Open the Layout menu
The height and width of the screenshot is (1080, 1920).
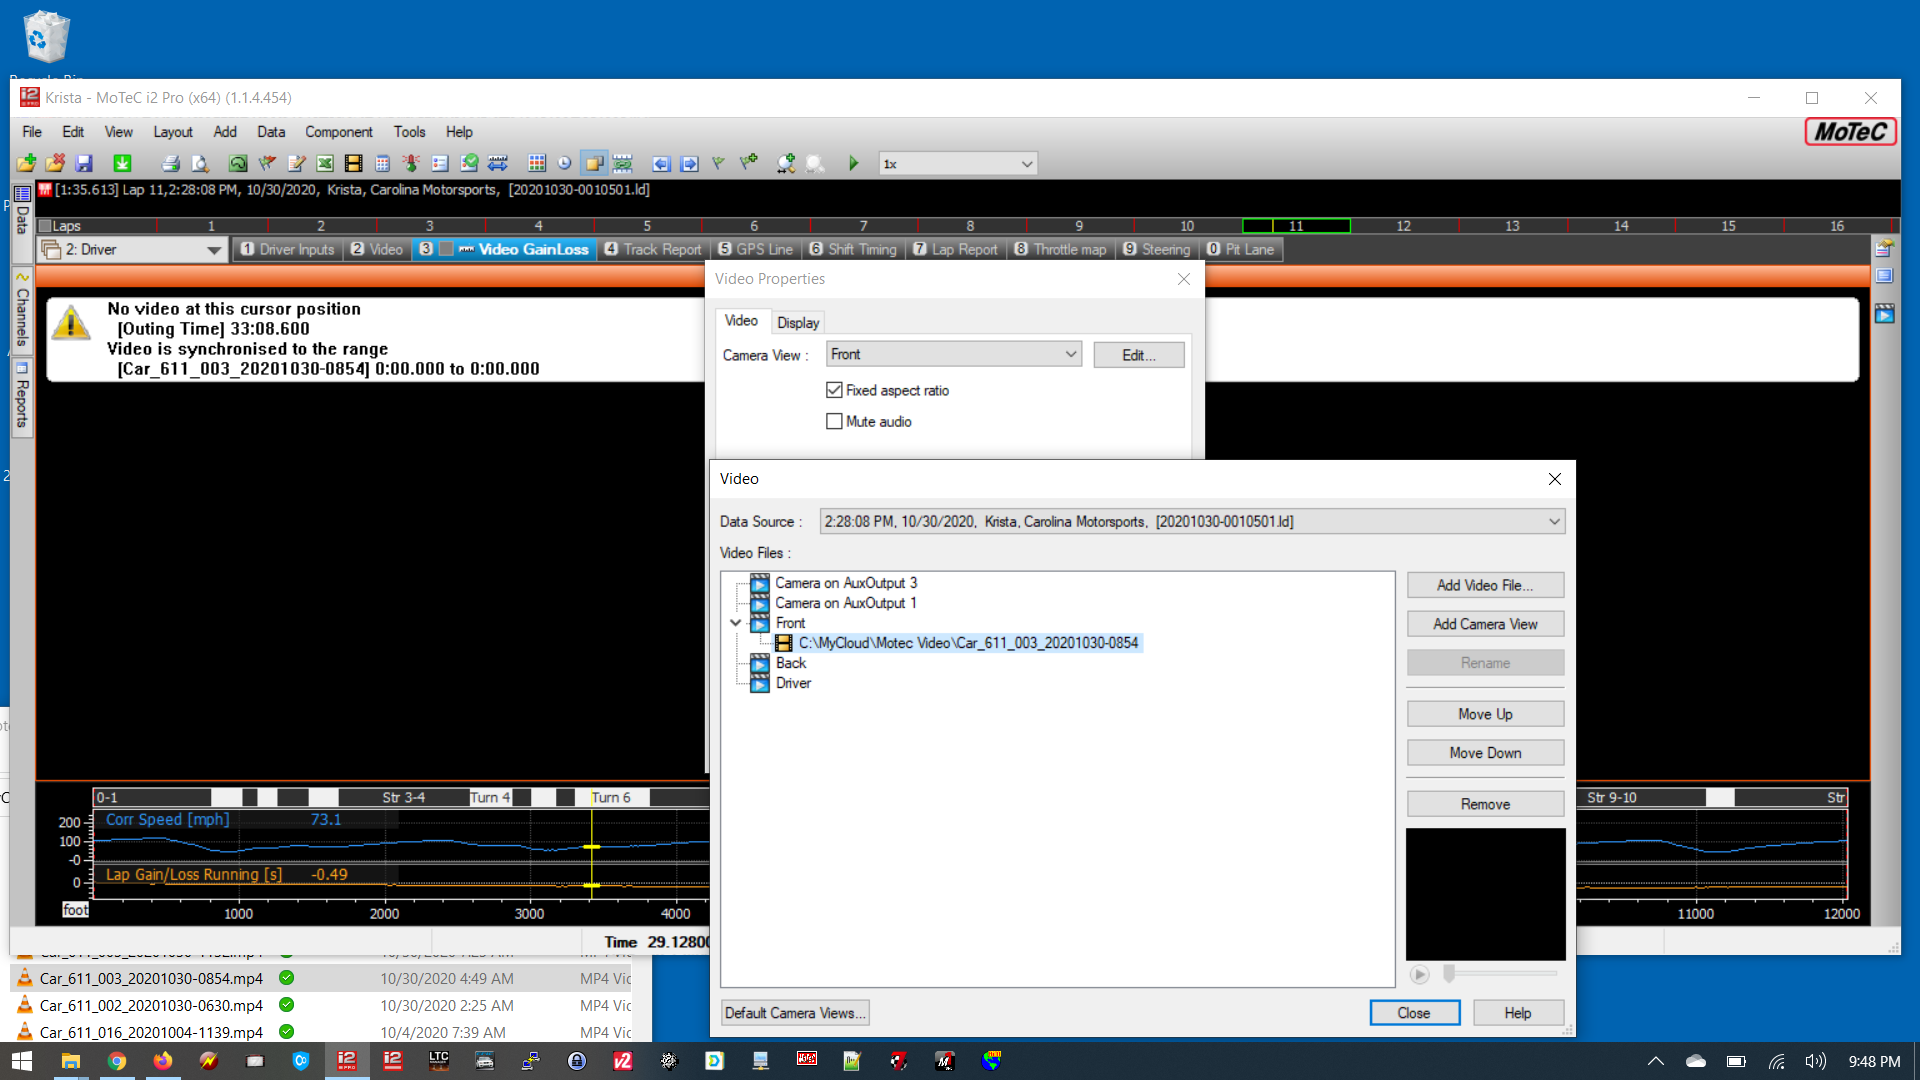coord(173,132)
